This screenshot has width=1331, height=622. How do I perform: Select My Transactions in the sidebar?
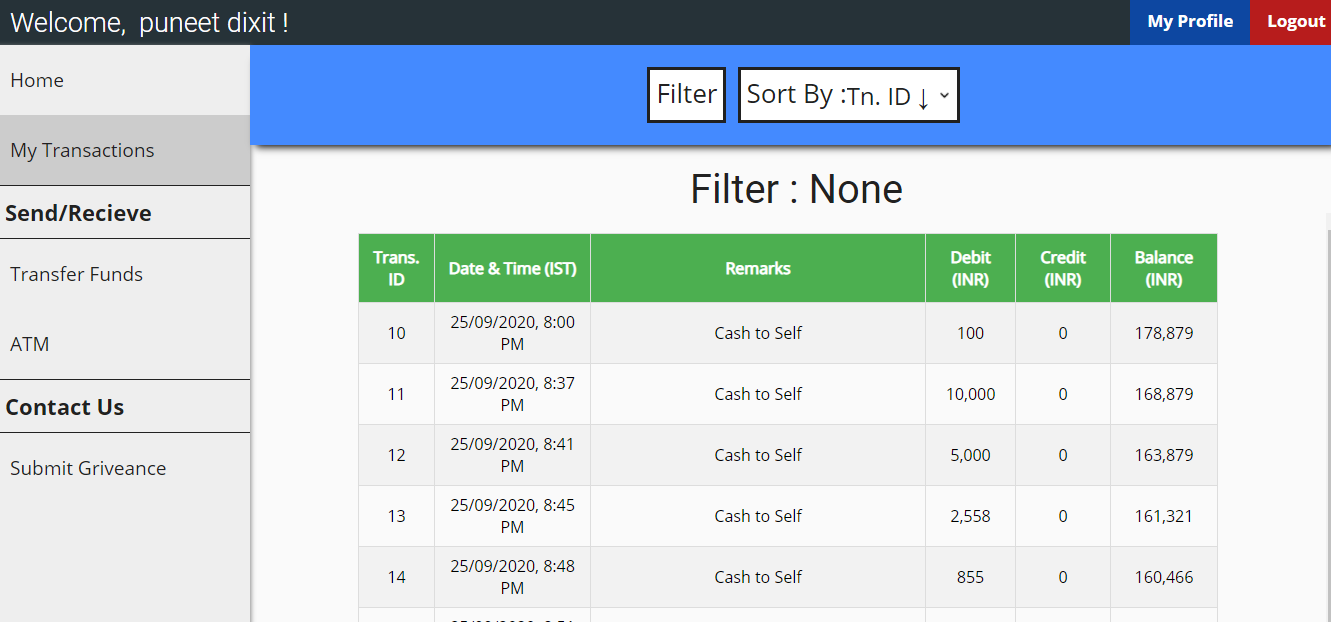(82, 149)
